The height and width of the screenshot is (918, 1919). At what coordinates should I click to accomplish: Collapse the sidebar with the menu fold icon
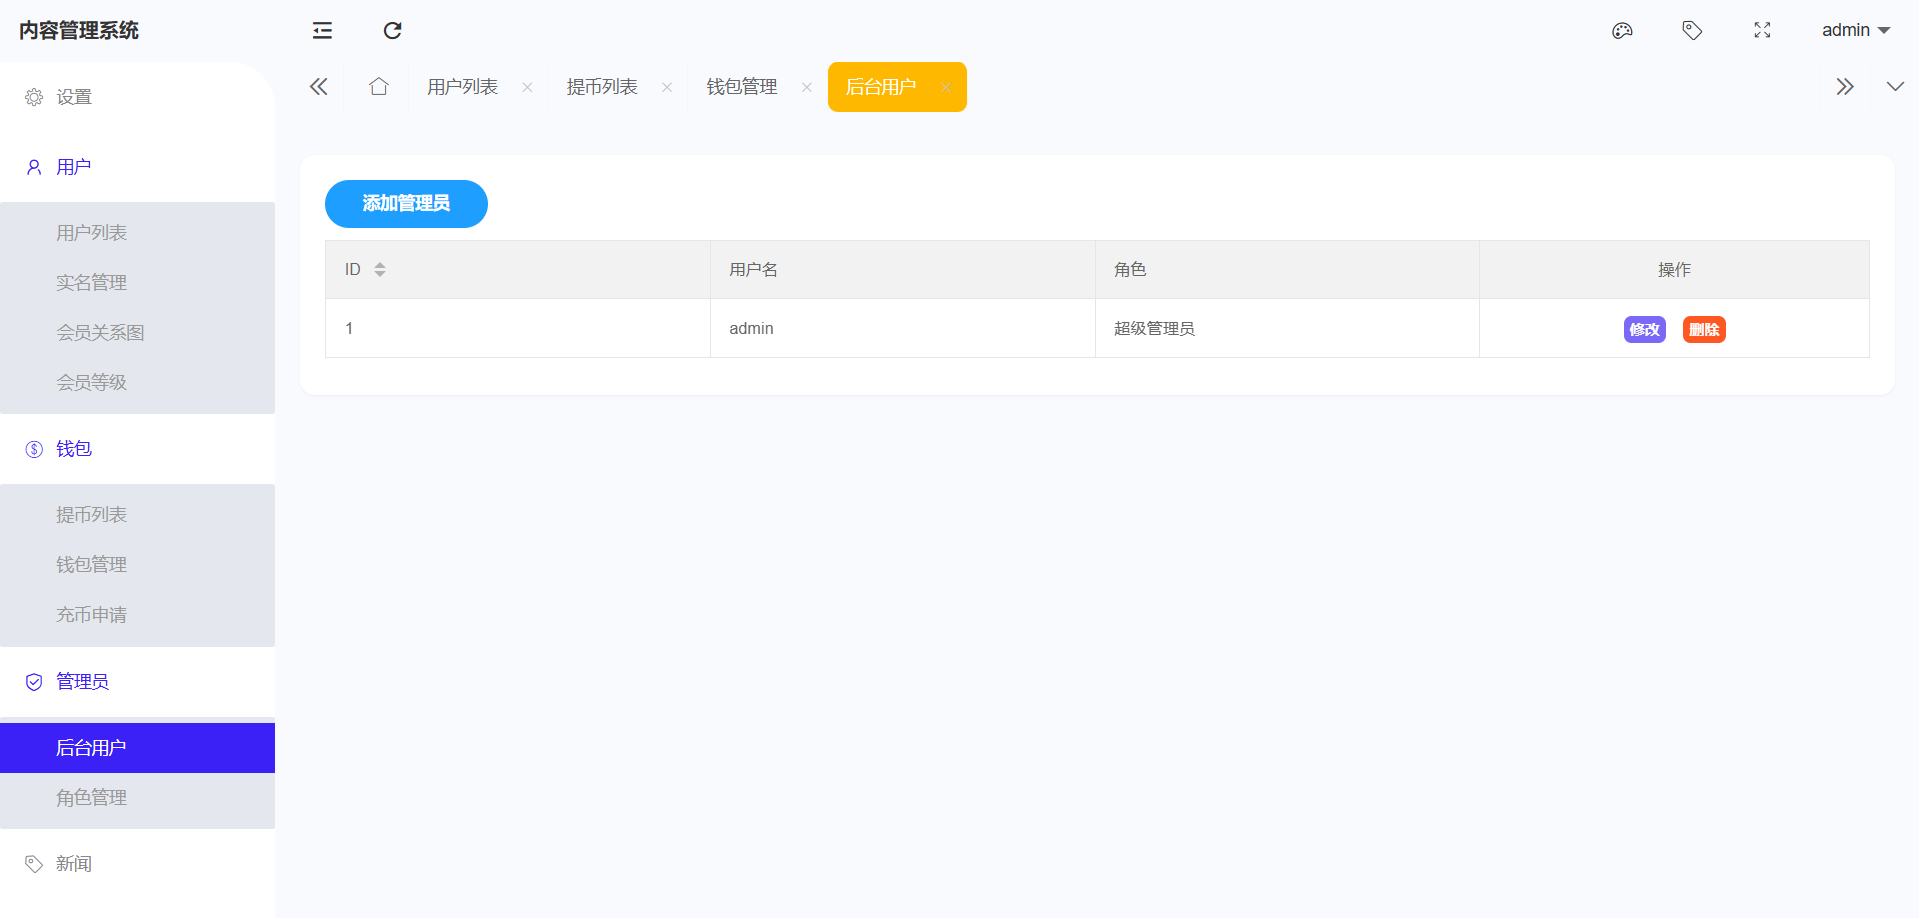pyautogui.click(x=322, y=31)
